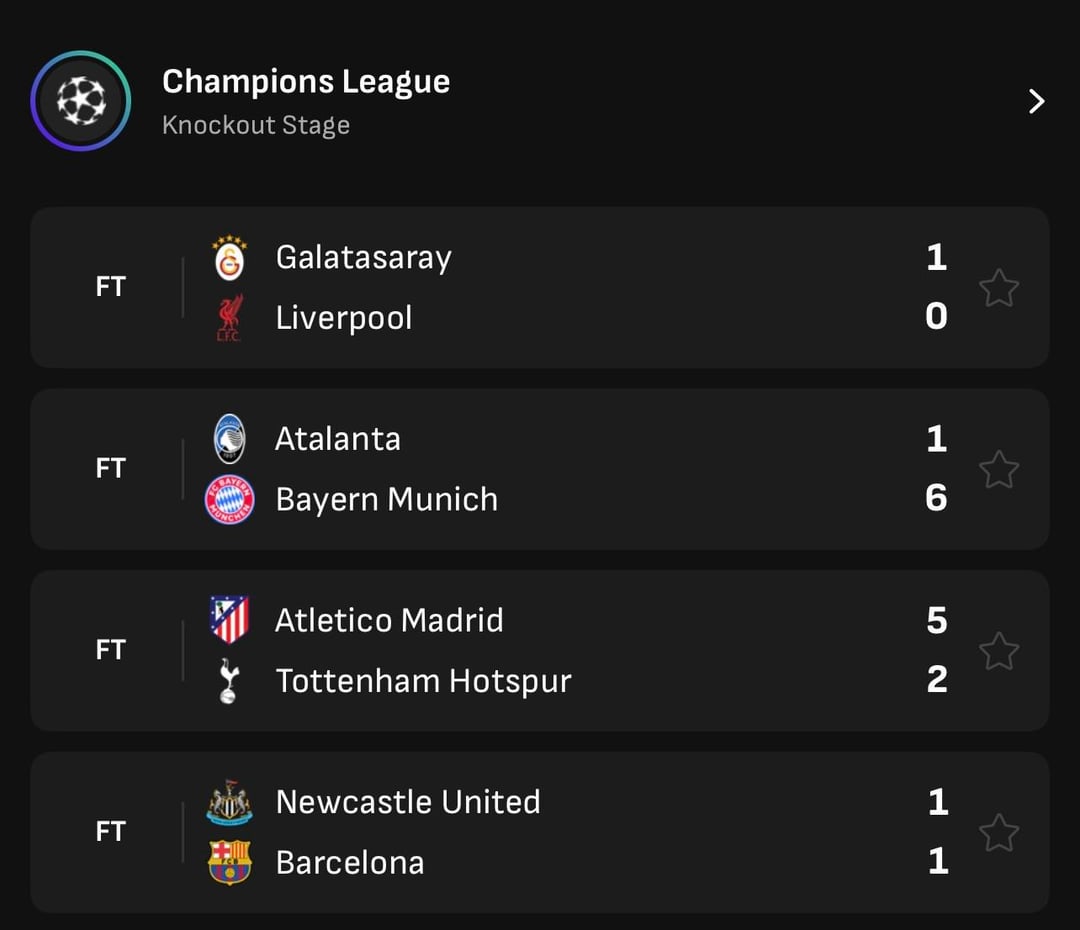Click the Newcastle United team crest
The height and width of the screenshot is (930, 1080).
point(229,802)
